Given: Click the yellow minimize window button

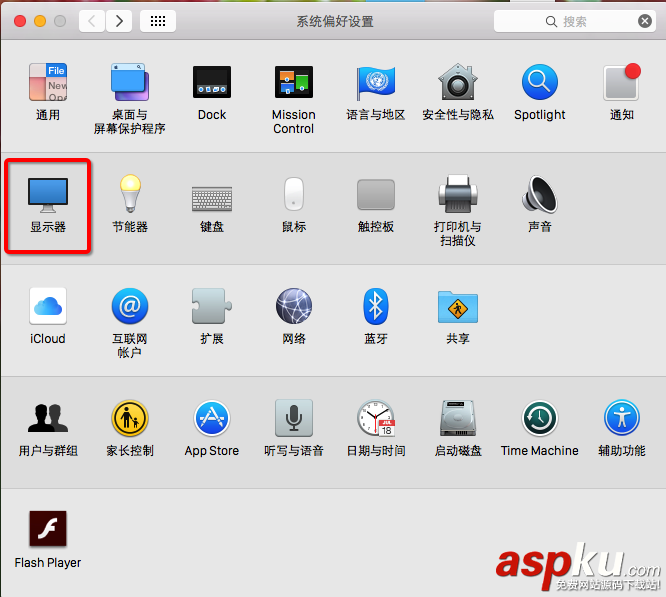Looking at the screenshot, I should point(40,21).
